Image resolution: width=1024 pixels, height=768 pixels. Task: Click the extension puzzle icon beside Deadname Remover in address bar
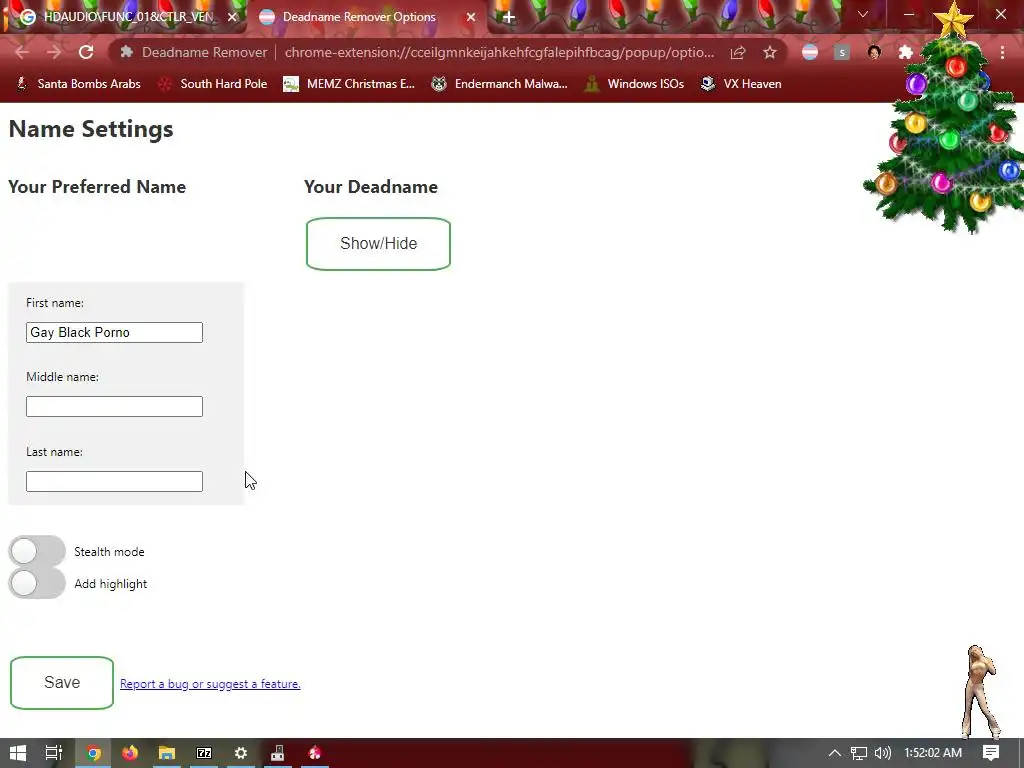[x=127, y=52]
